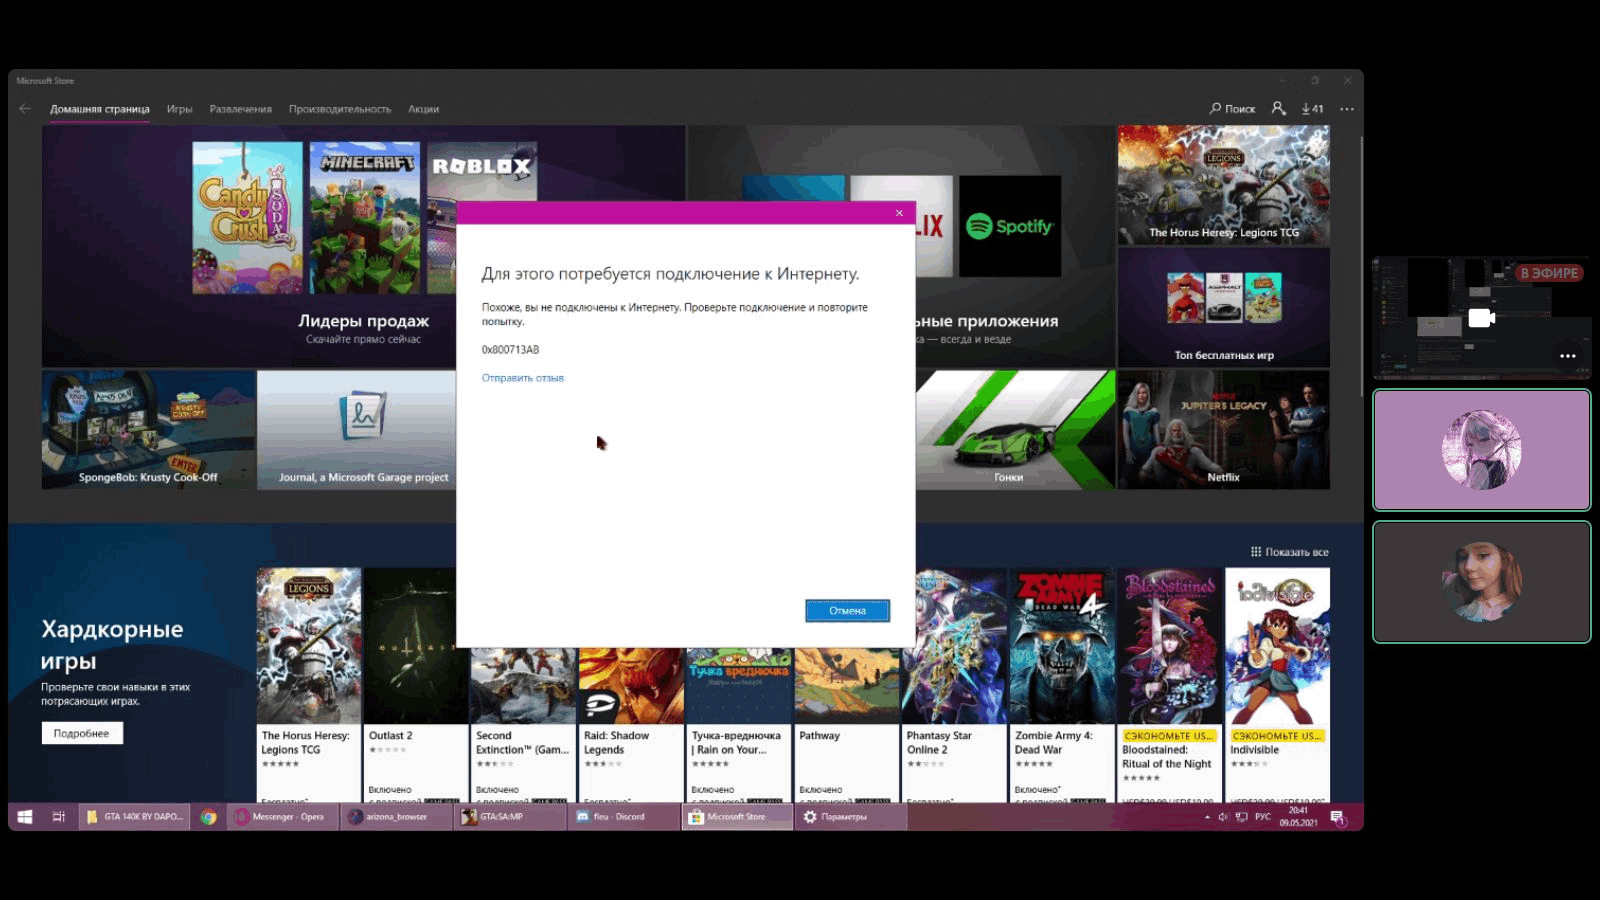This screenshot has height=900, width=1600.
Task: Click the back arrow in Microsoft Store
Action: (25, 109)
